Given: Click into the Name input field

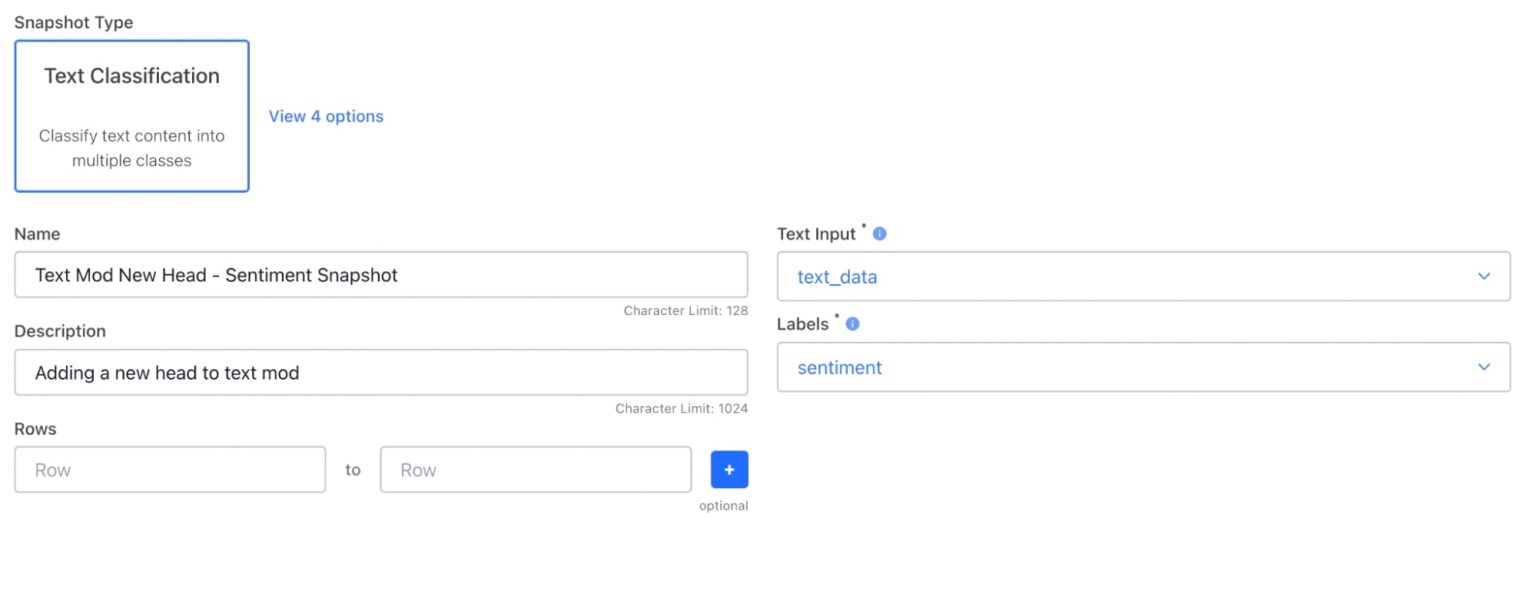Looking at the screenshot, I should pos(381,274).
